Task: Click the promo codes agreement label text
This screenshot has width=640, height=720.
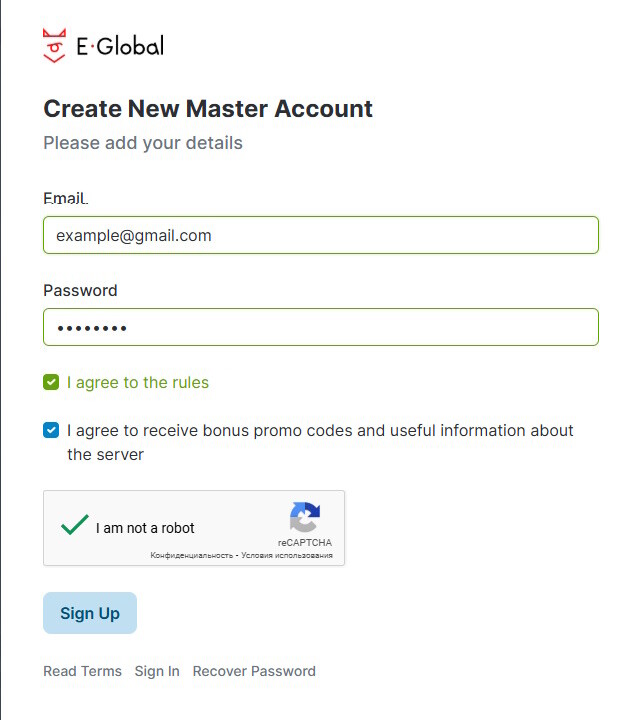Action: 320,431
